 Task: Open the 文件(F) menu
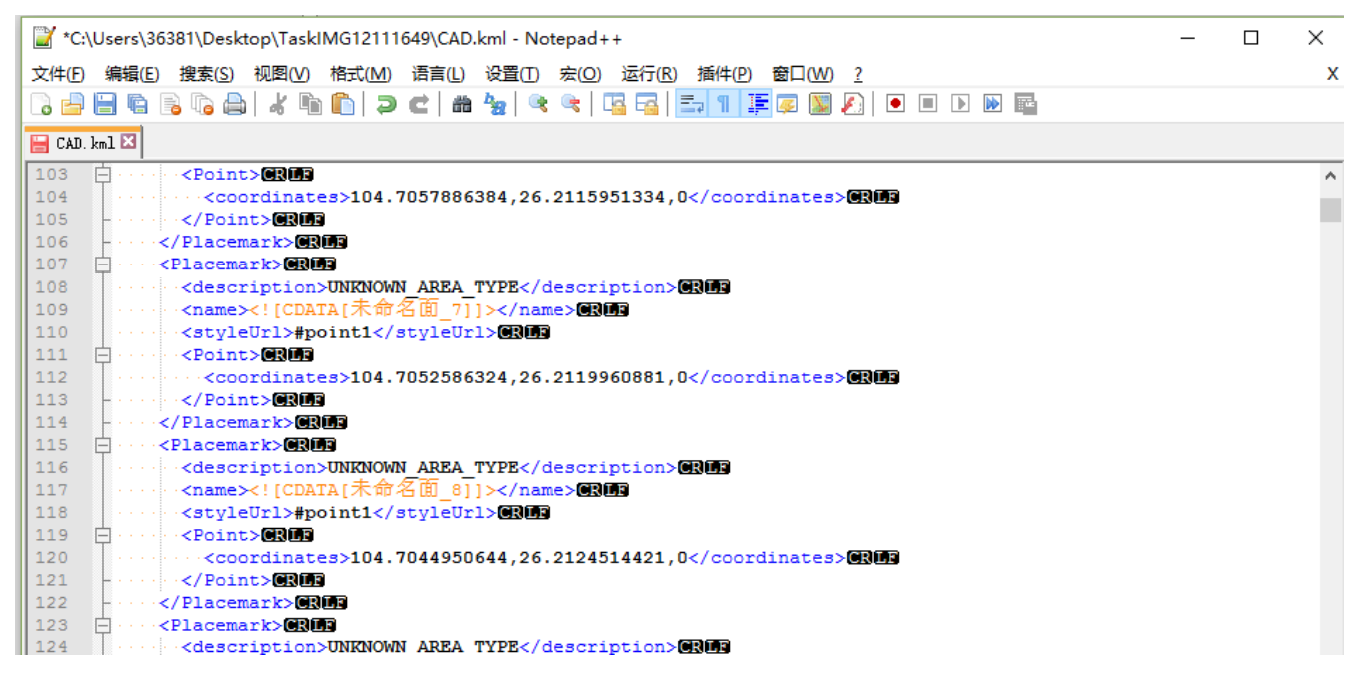[x=58, y=74]
